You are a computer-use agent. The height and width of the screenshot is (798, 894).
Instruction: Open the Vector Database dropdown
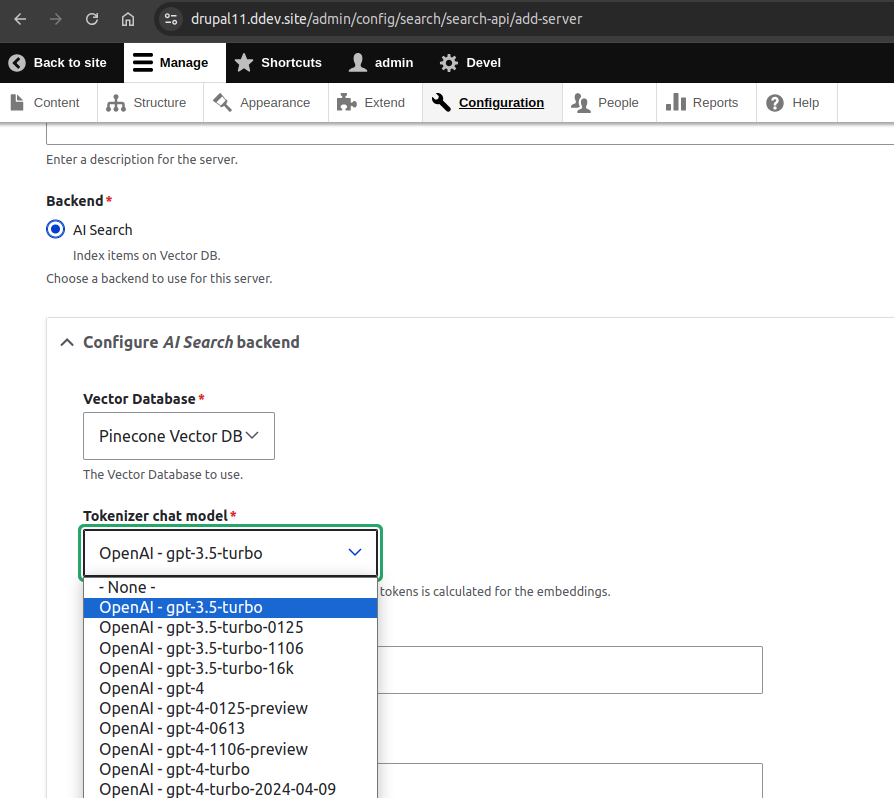[178, 436]
